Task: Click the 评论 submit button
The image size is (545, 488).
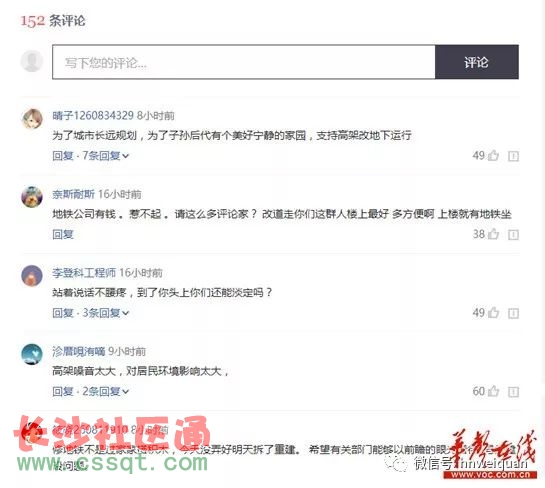Action: [477, 62]
